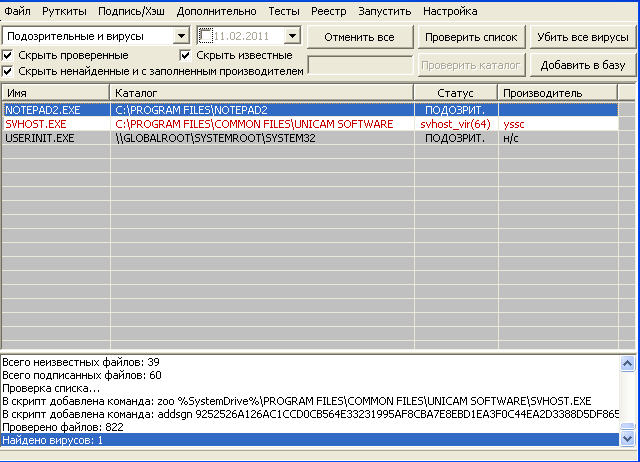Open the Реестр menu
This screenshot has width=640, height=462.
[329, 11]
